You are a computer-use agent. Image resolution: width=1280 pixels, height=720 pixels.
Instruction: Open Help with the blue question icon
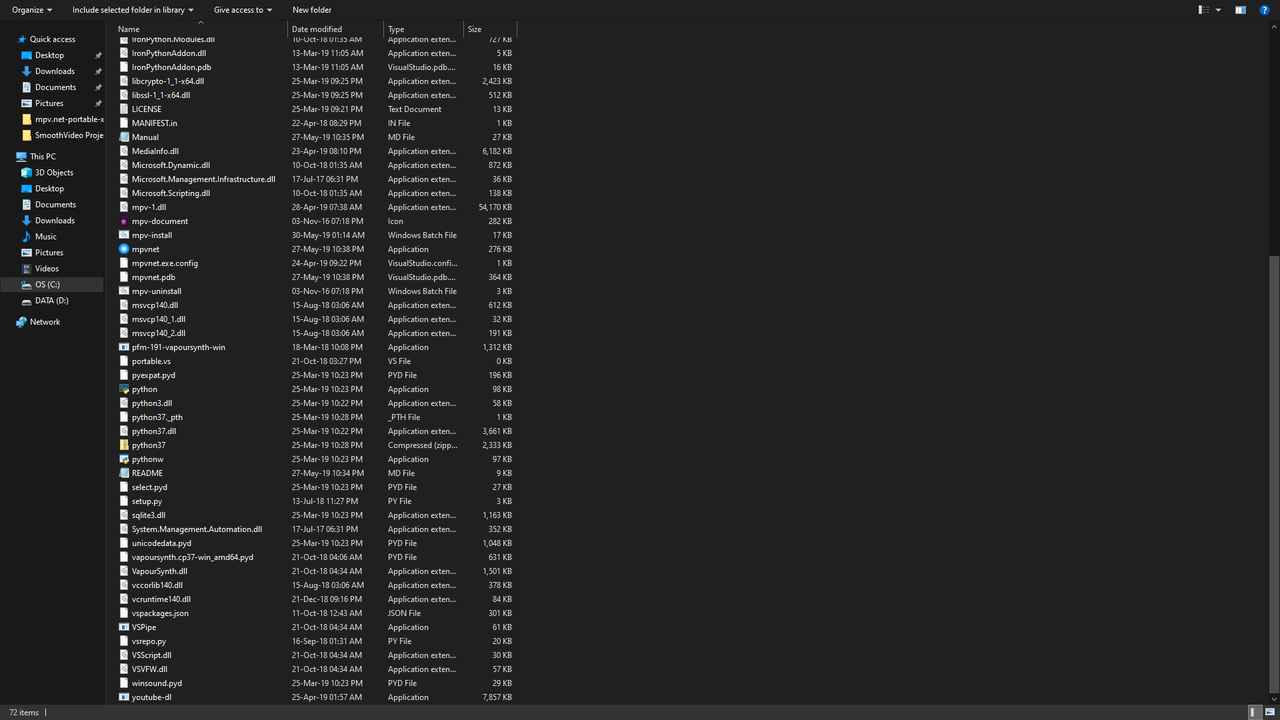pos(1265,10)
